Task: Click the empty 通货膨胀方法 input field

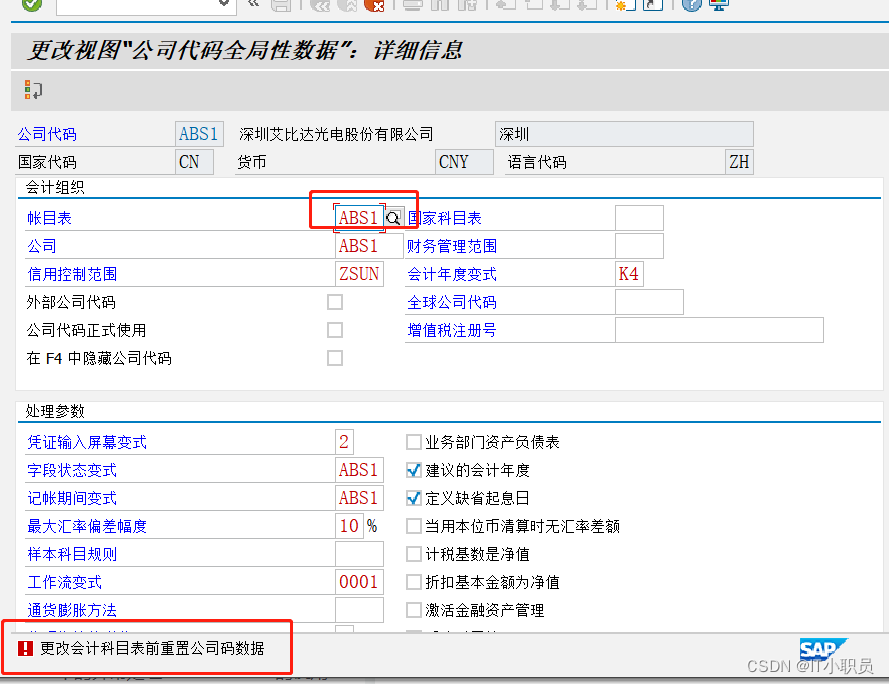Action: [x=359, y=610]
